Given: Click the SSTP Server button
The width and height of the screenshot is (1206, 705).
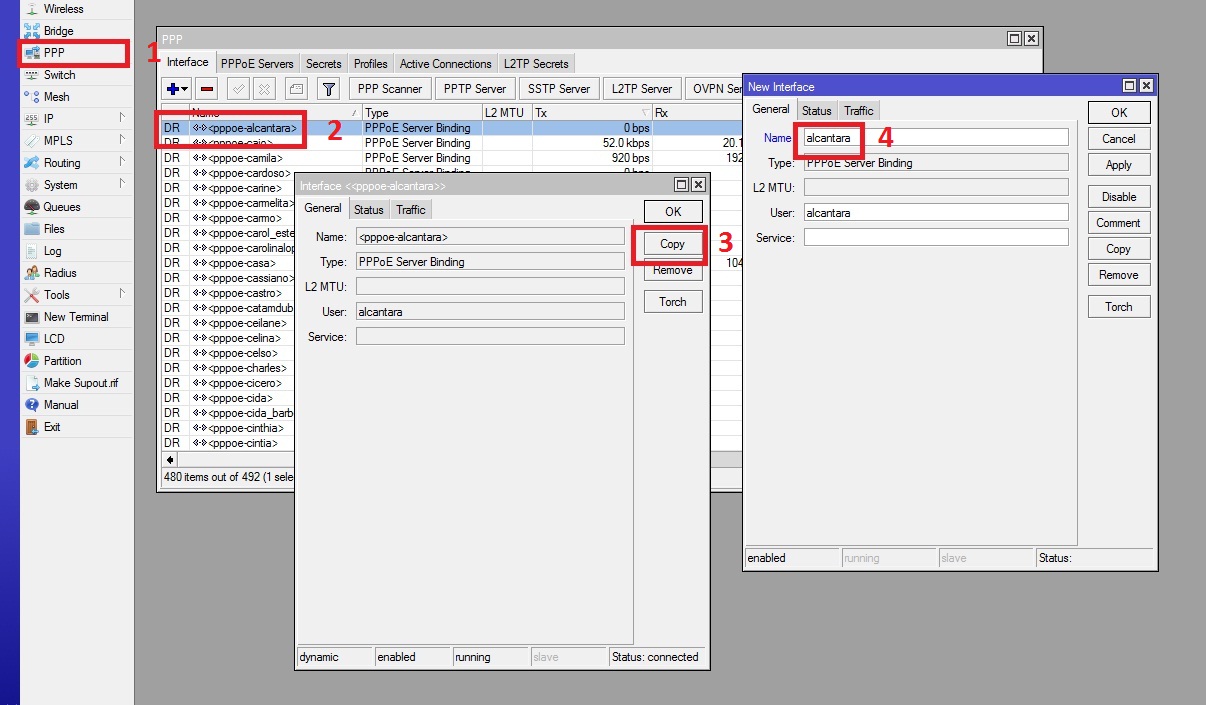Looking at the screenshot, I should tap(559, 89).
